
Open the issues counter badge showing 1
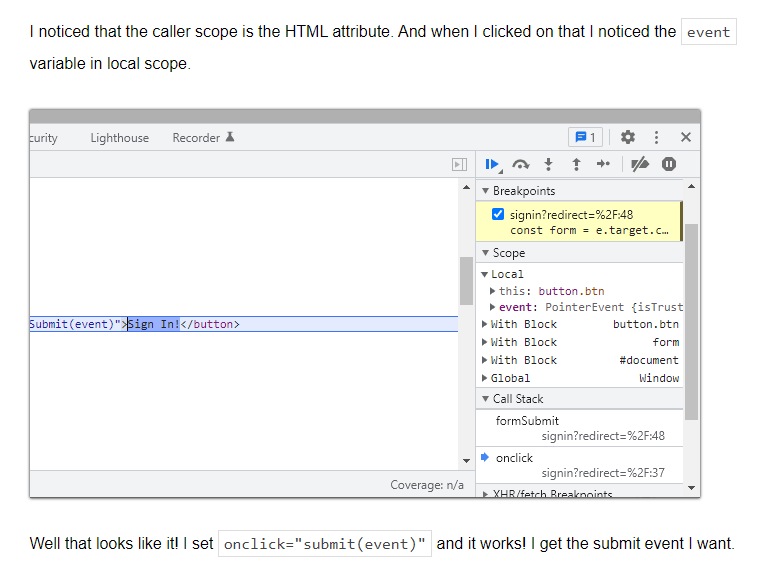[x=585, y=137]
